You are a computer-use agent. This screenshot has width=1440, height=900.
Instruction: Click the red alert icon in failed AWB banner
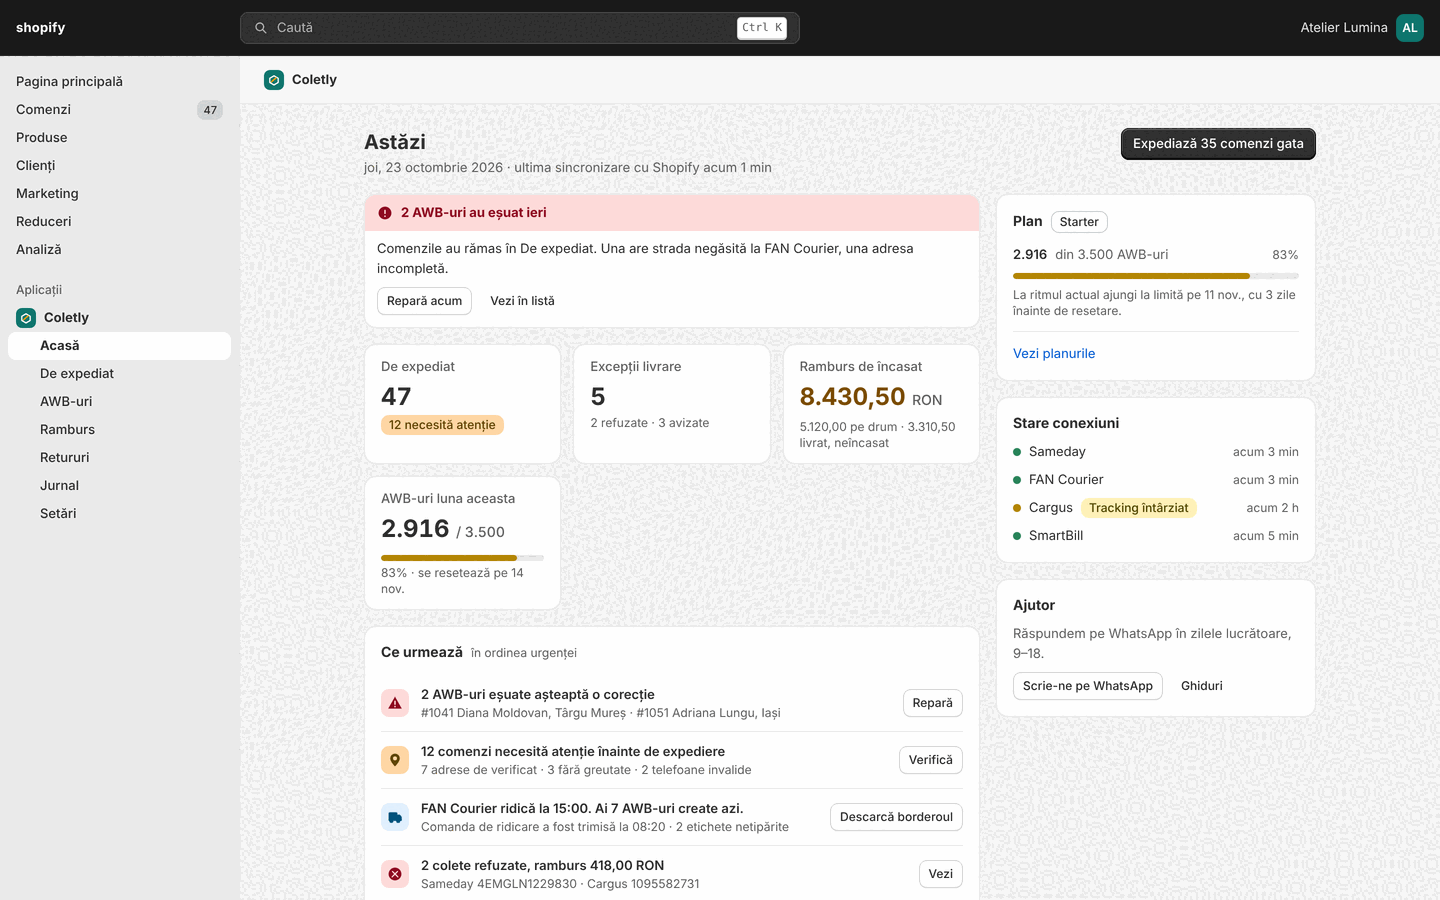click(385, 213)
